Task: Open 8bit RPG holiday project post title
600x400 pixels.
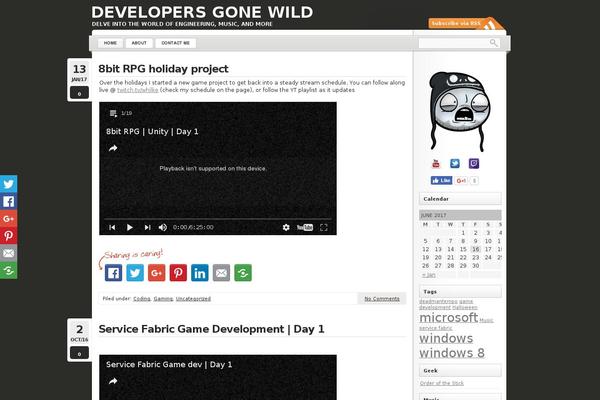Action: pos(163,69)
